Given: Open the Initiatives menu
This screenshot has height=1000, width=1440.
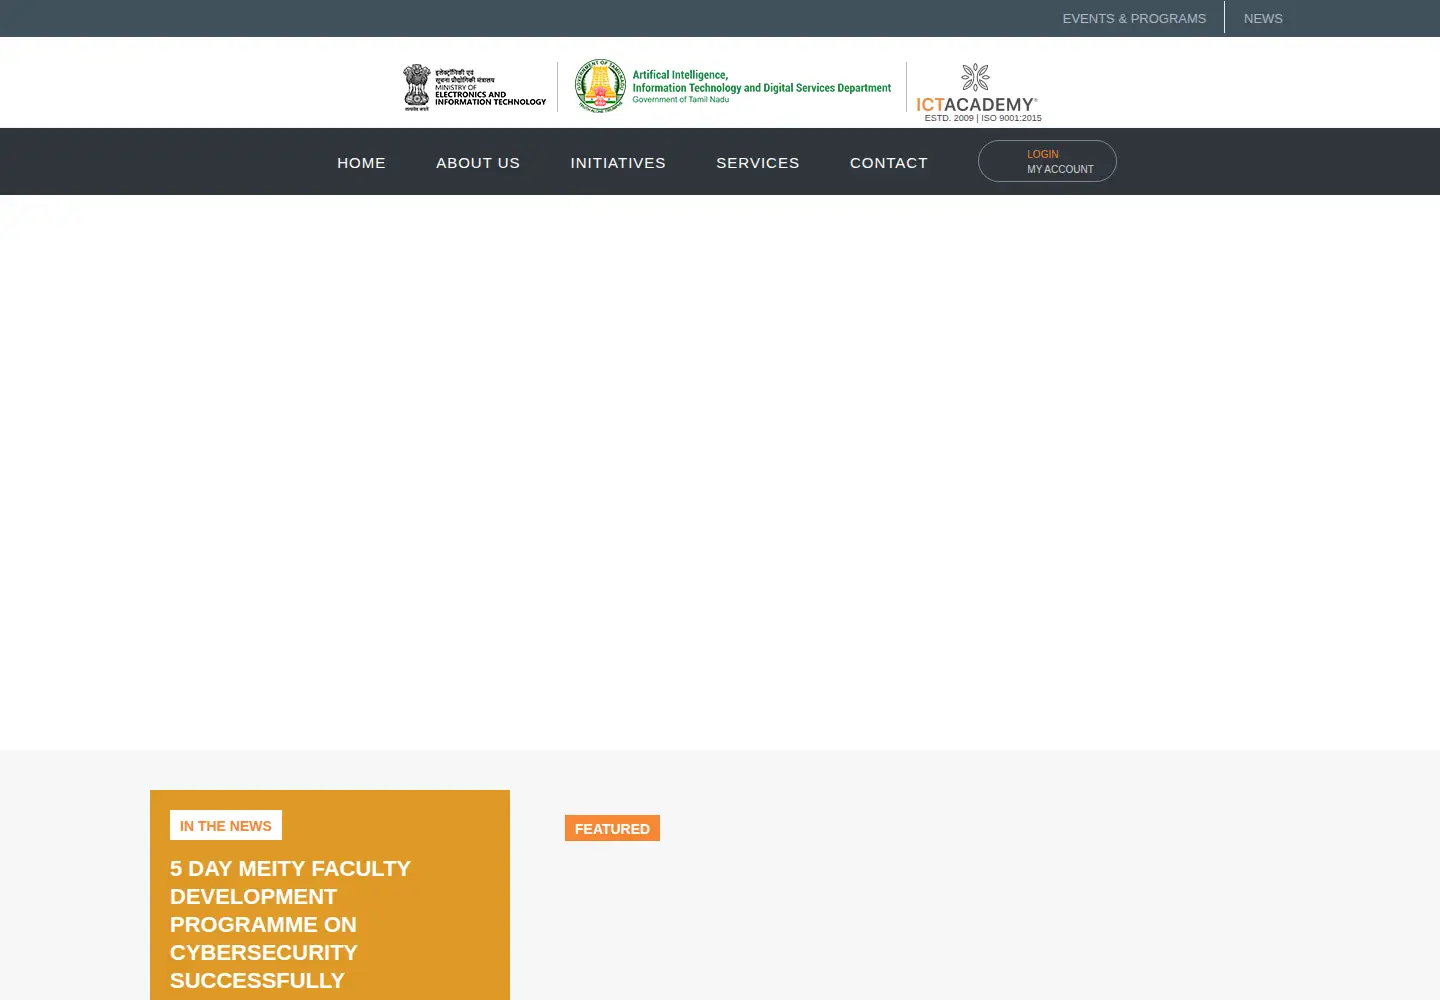Looking at the screenshot, I should point(618,163).
